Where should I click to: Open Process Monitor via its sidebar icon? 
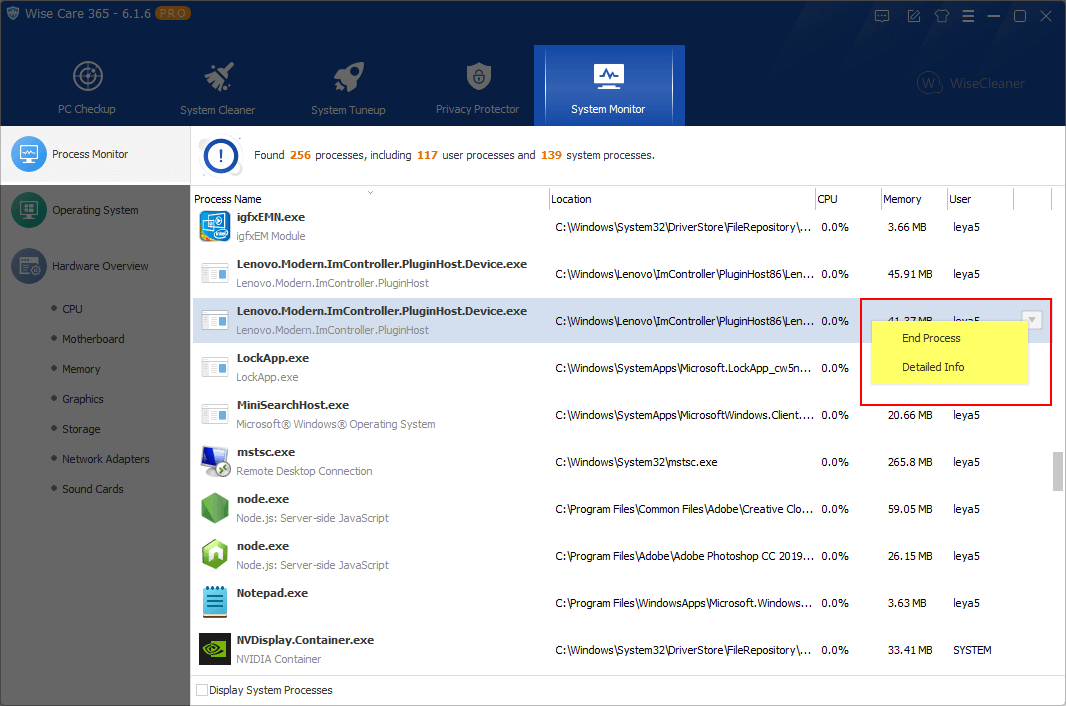[29, 154]
